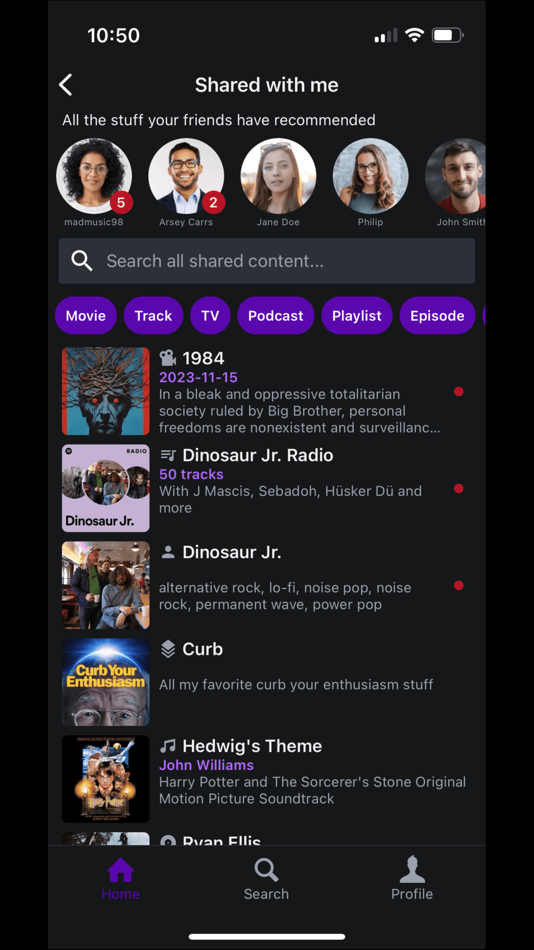Click the red unread dot on Dinosaur Jr. Radio
This screenshot has height=950, width=534.
point(459,489)
